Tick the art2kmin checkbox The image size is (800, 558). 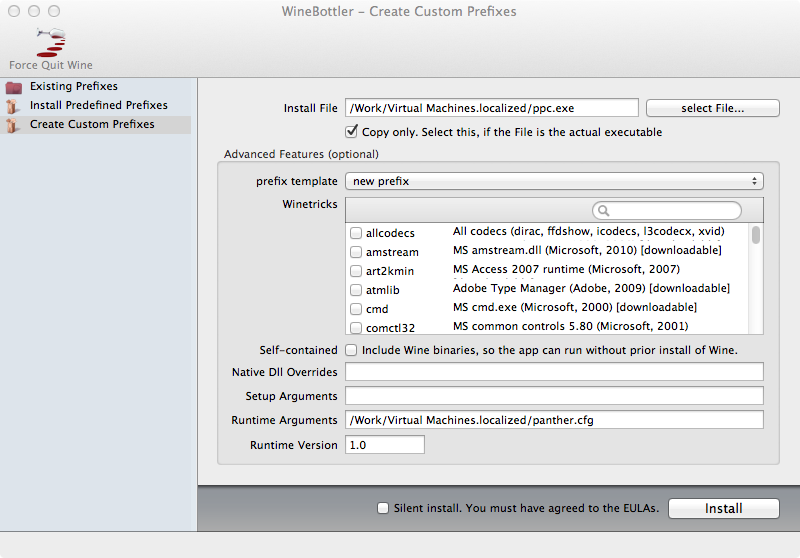356,271
